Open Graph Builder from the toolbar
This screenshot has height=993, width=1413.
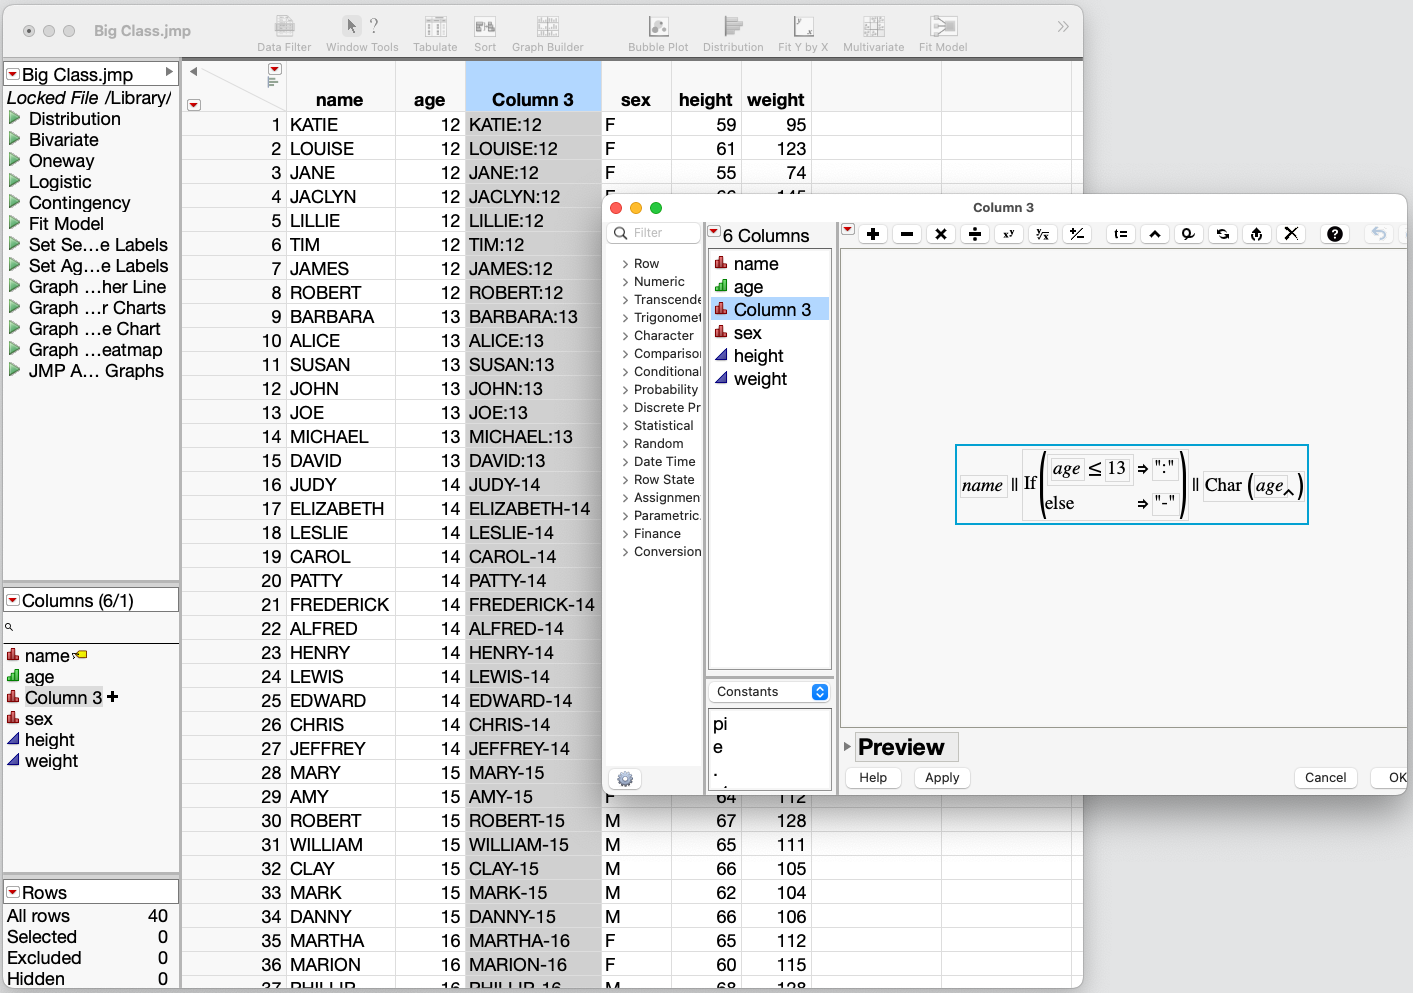click(x=547, y=33)
